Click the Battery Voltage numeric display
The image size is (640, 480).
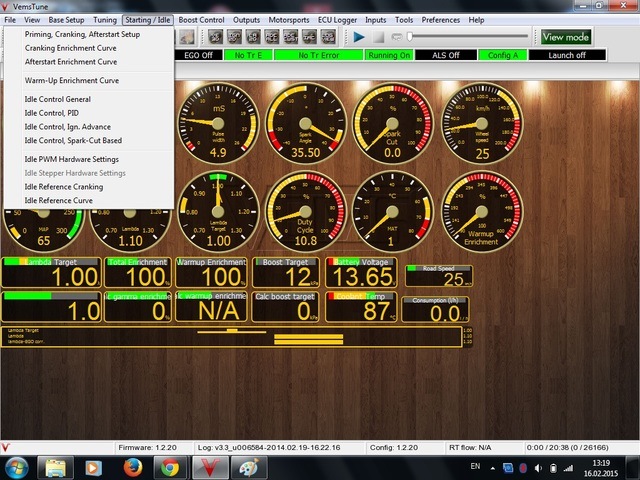(361, 272)
